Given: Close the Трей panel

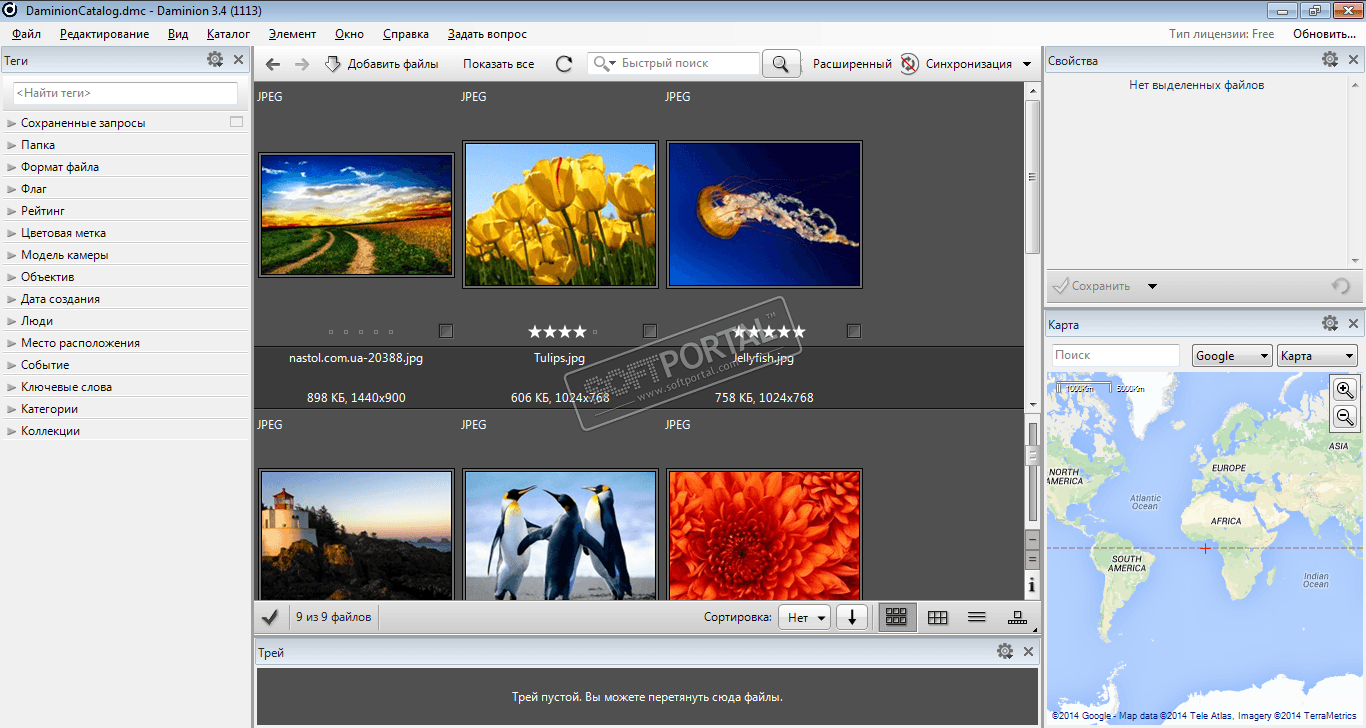Looking at the screenshot, I should (1028, 652).
